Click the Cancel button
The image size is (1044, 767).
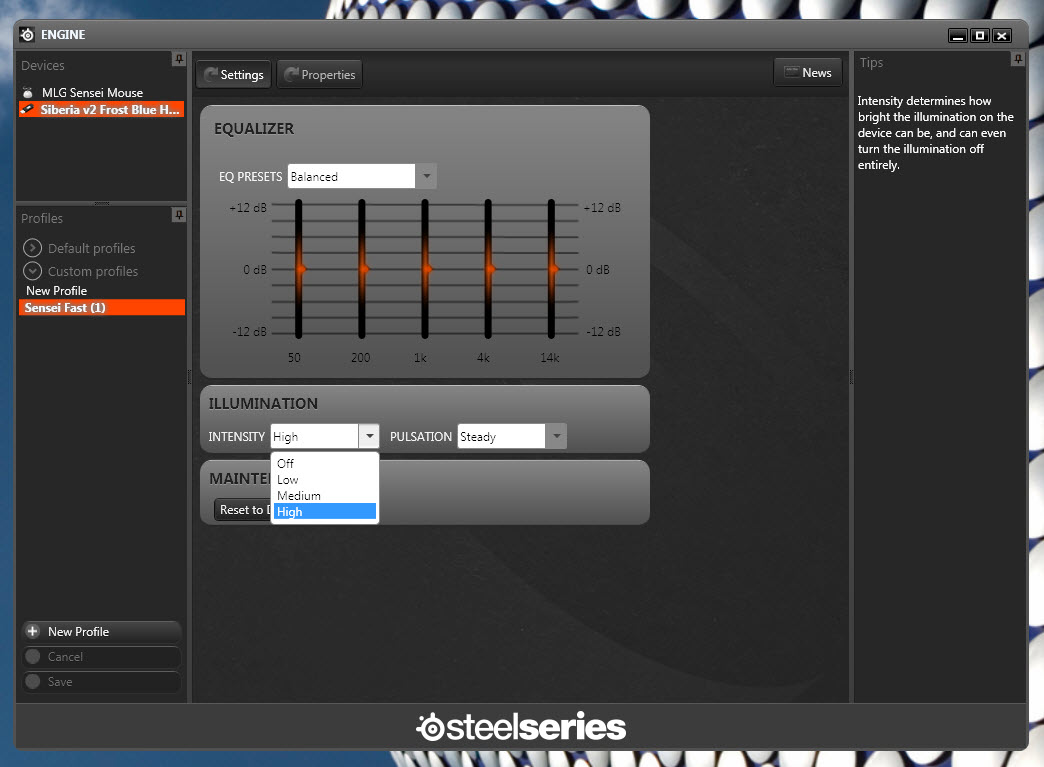coord(102,656)
